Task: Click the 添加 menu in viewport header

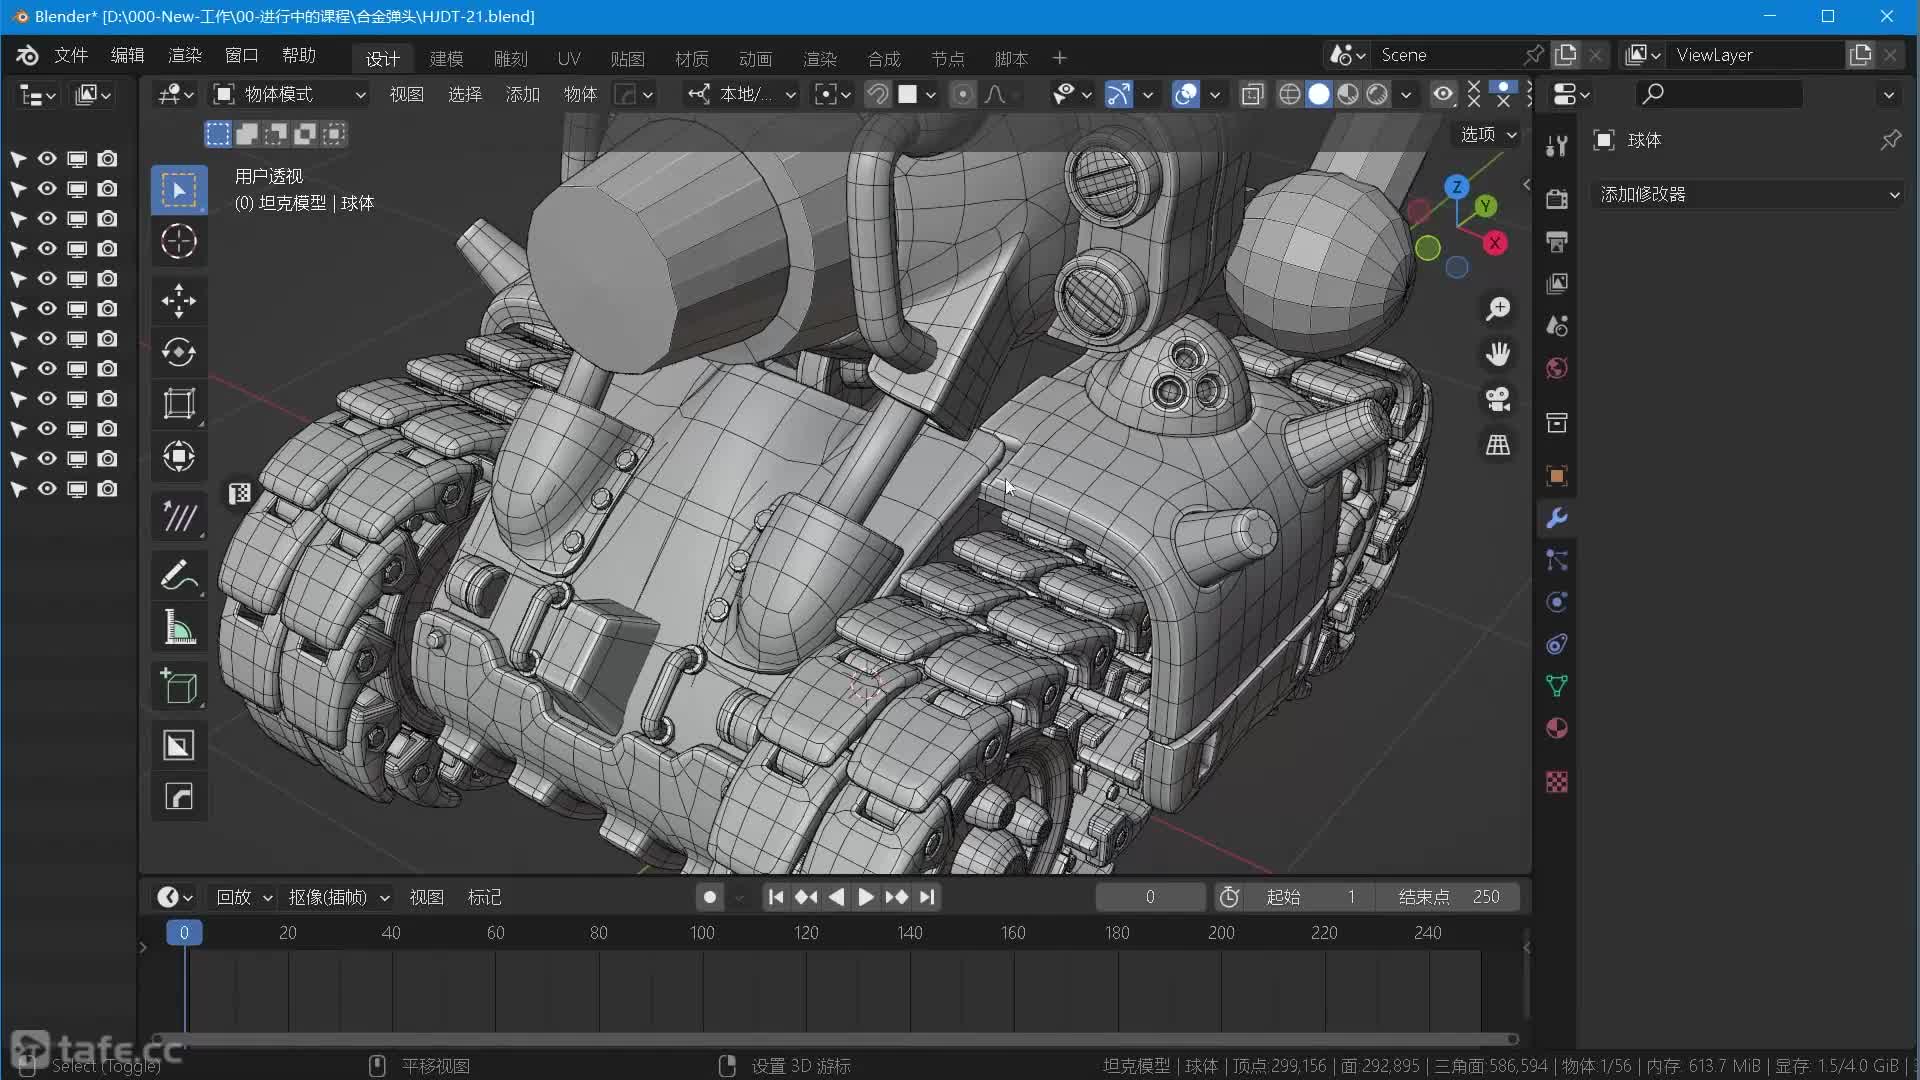Action: (522, 94)
